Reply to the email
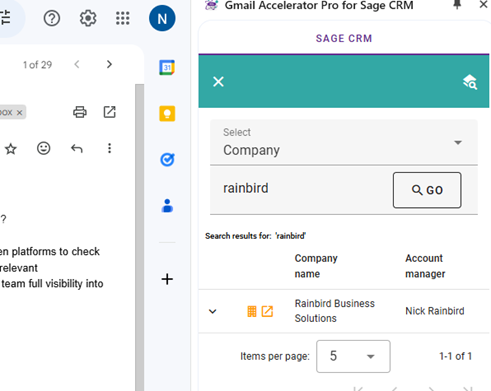The image size is (491, 391). click(x=77, y=148)
